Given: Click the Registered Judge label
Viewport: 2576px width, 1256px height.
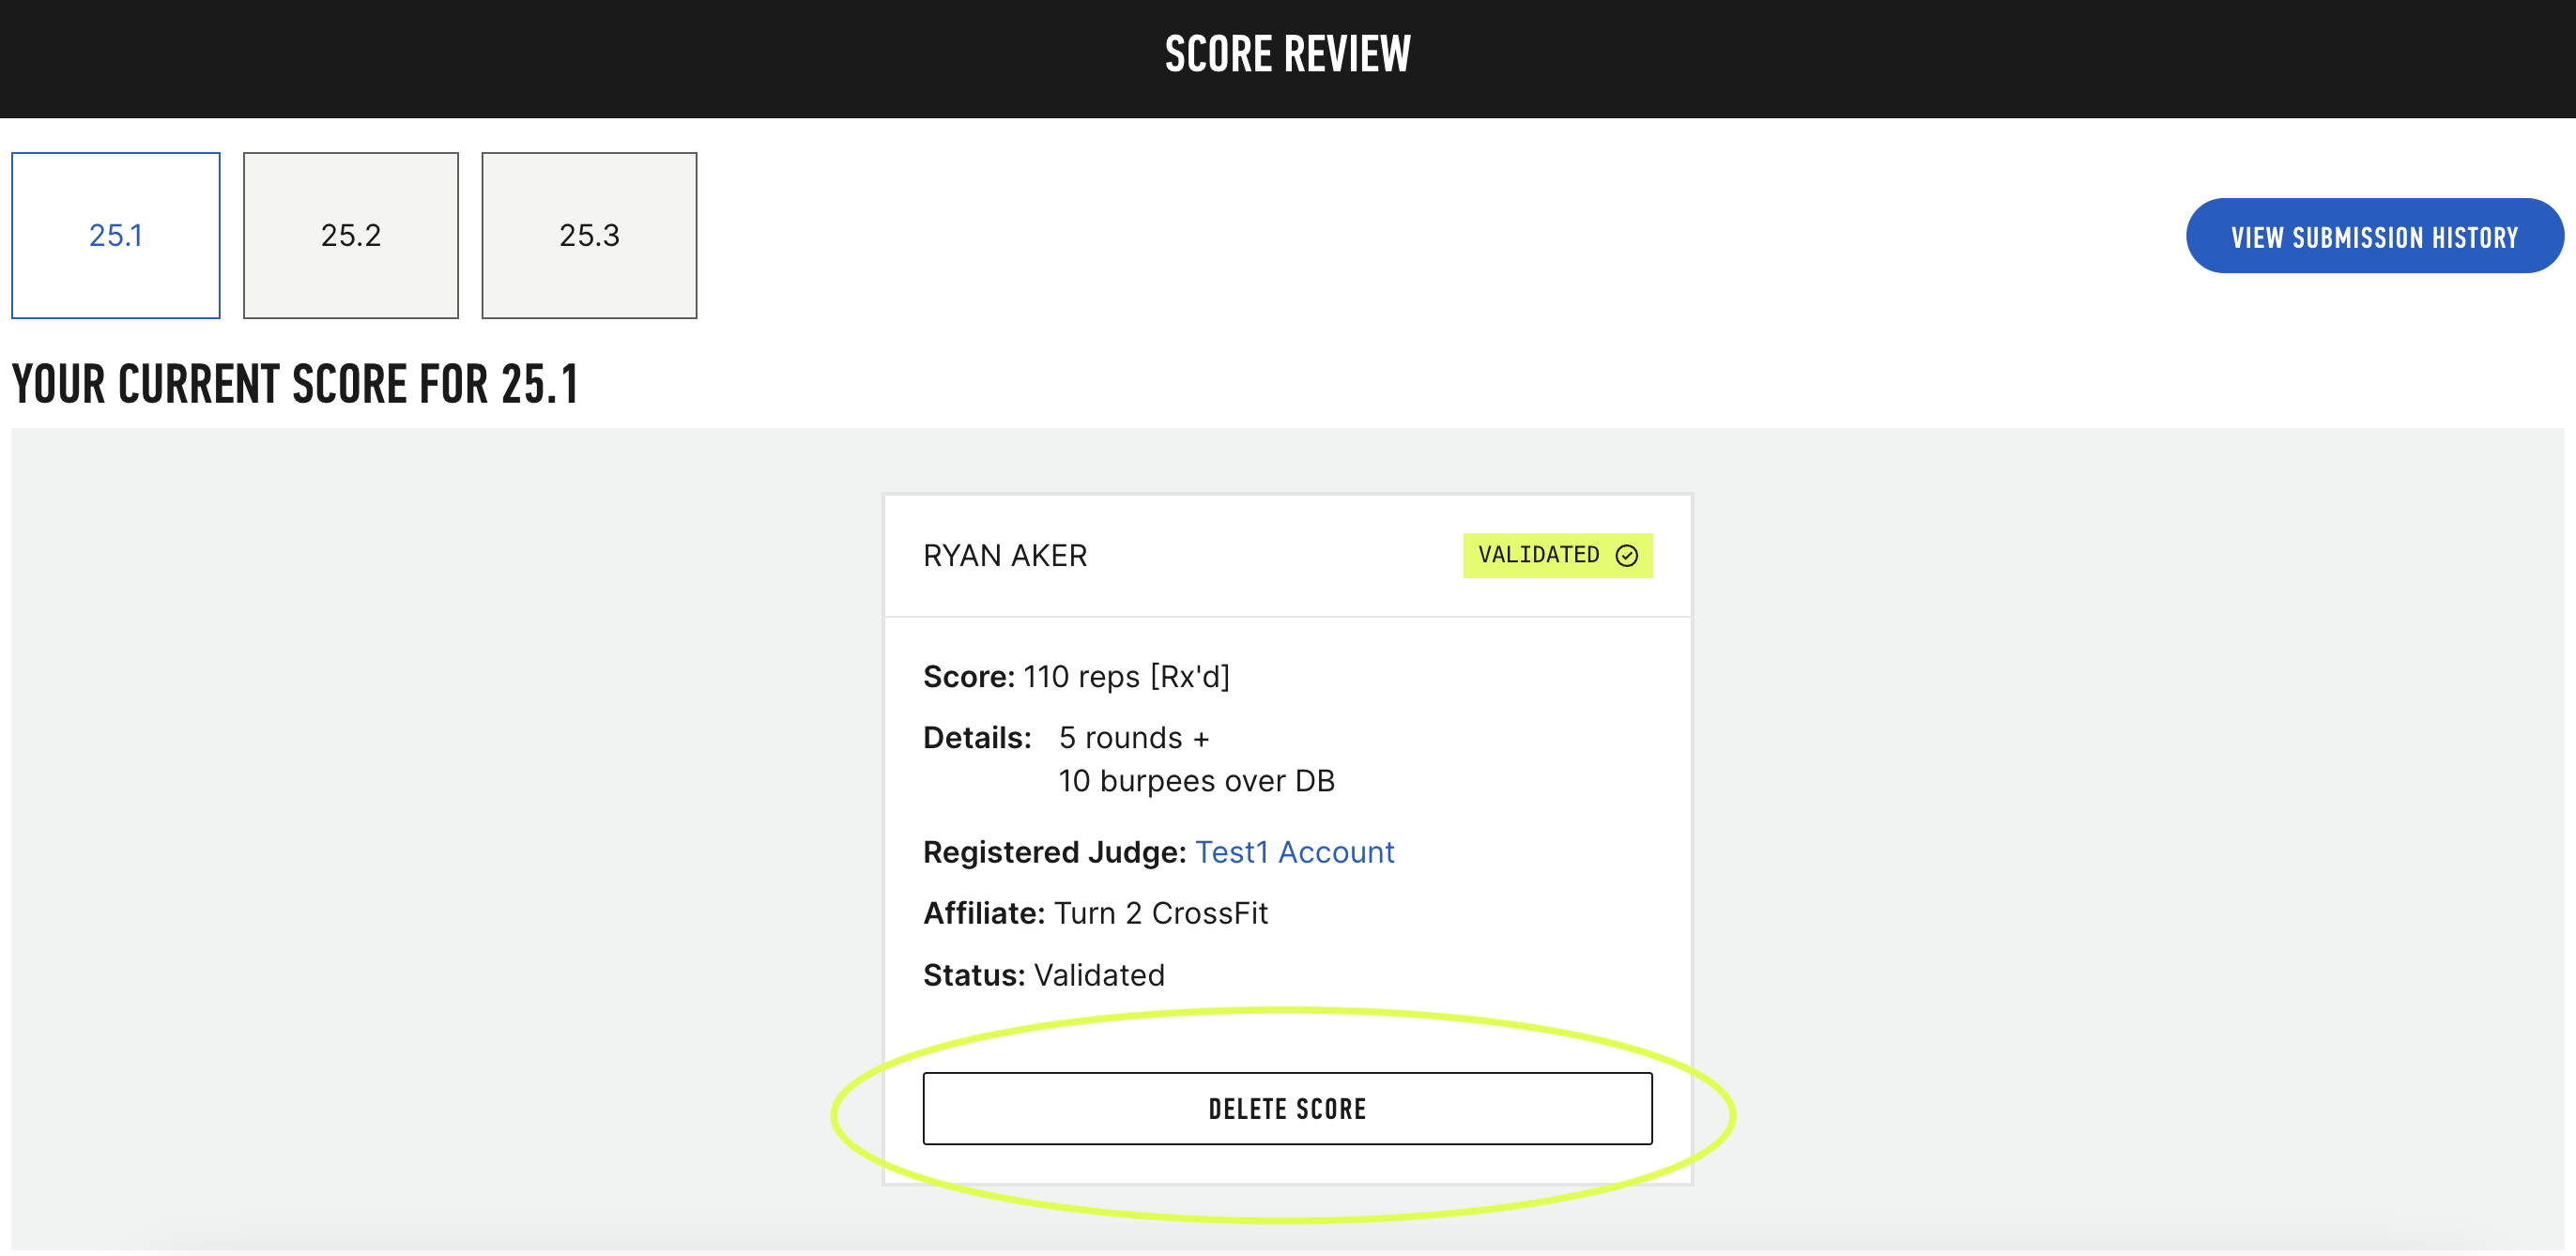Looking at the screenshot, I should pos(1051,852).
